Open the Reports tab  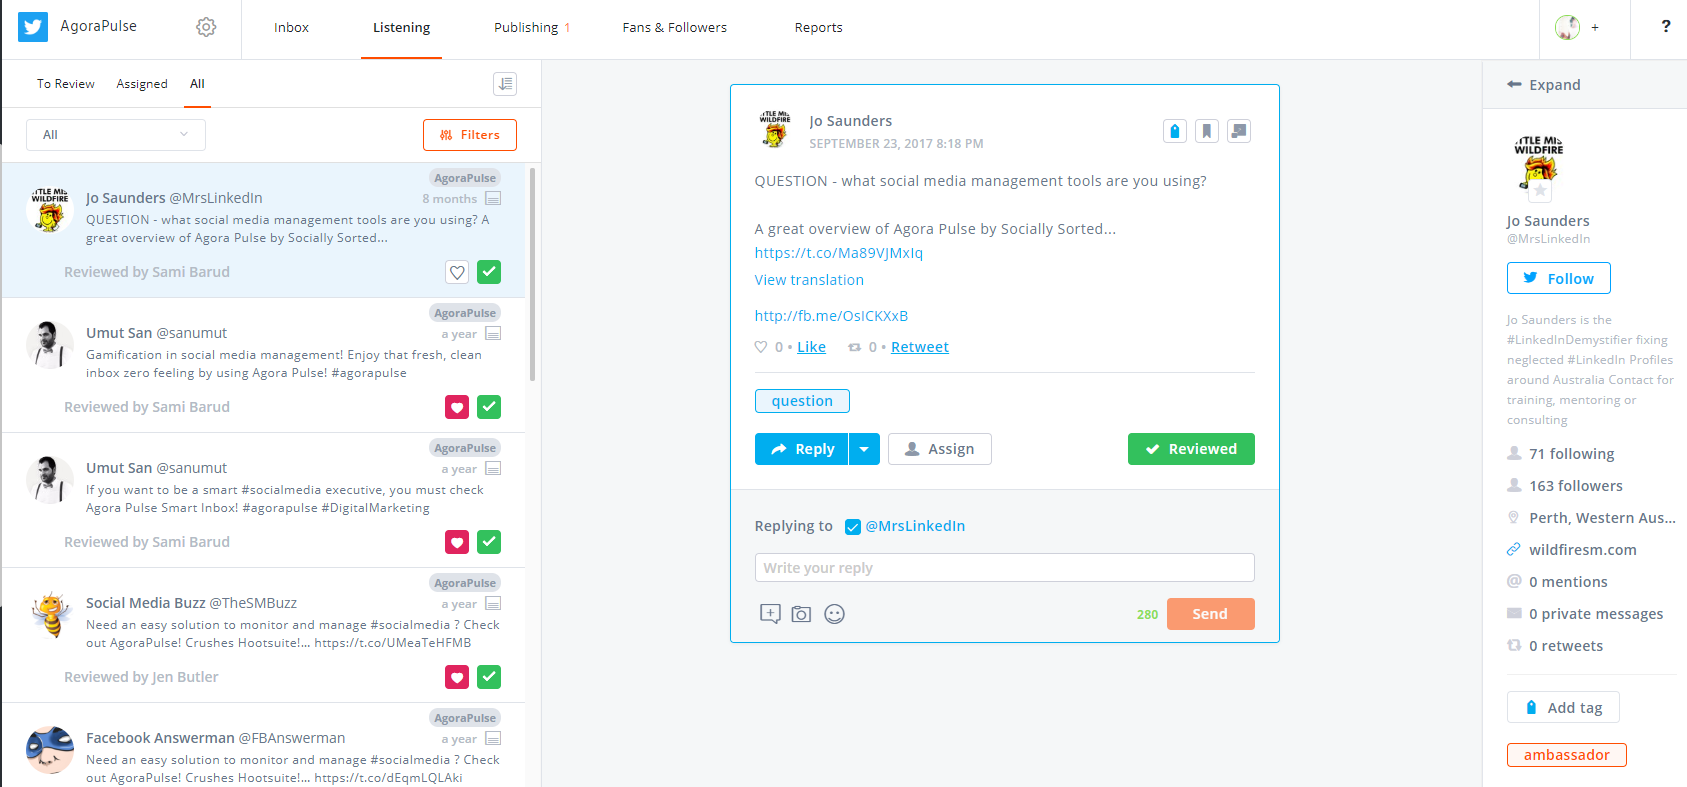click(818, 28)
